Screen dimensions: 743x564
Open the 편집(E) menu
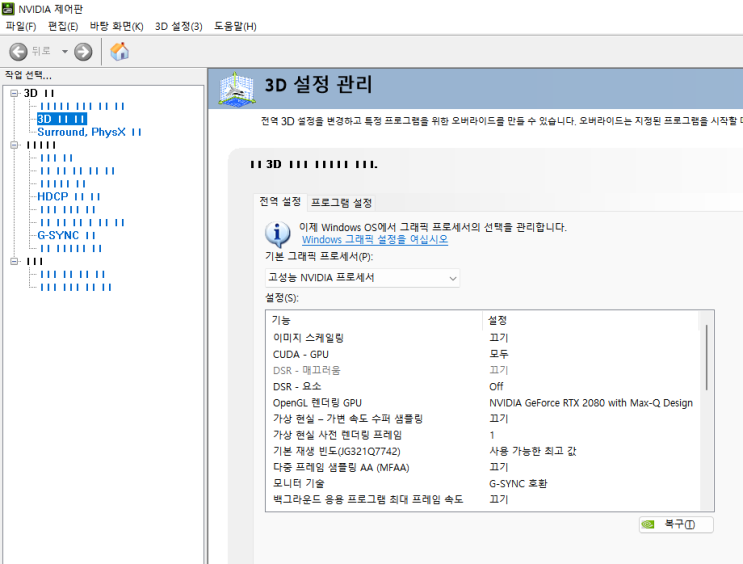tap(63, 27)
